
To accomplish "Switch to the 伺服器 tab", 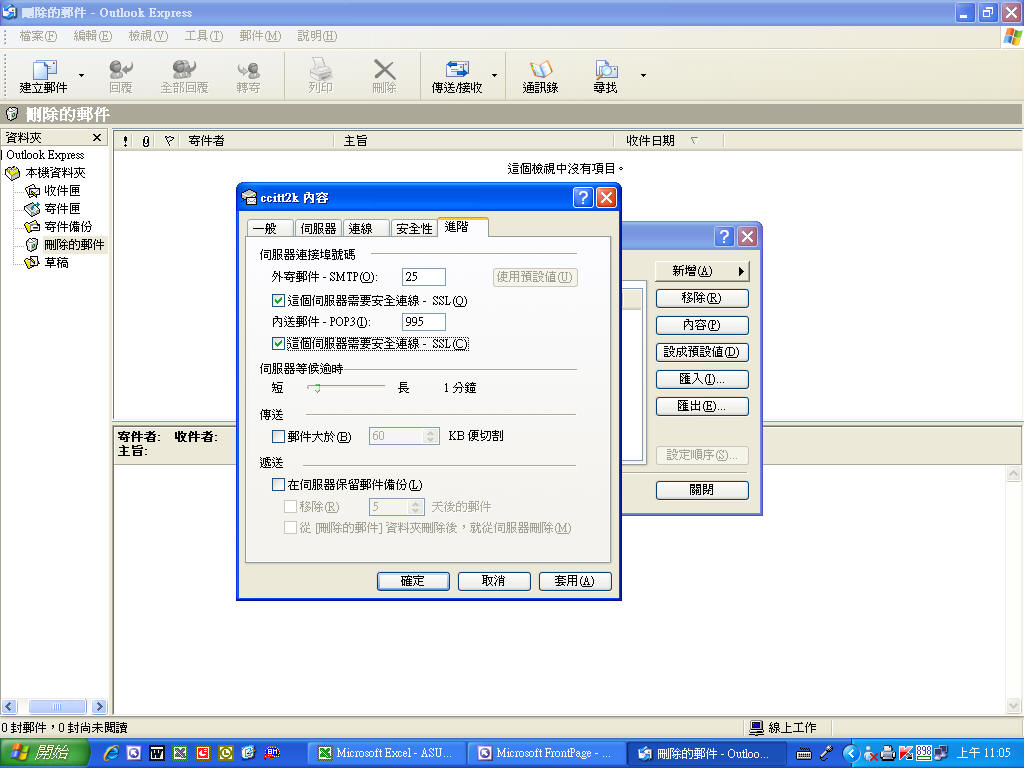I will 319,229.
